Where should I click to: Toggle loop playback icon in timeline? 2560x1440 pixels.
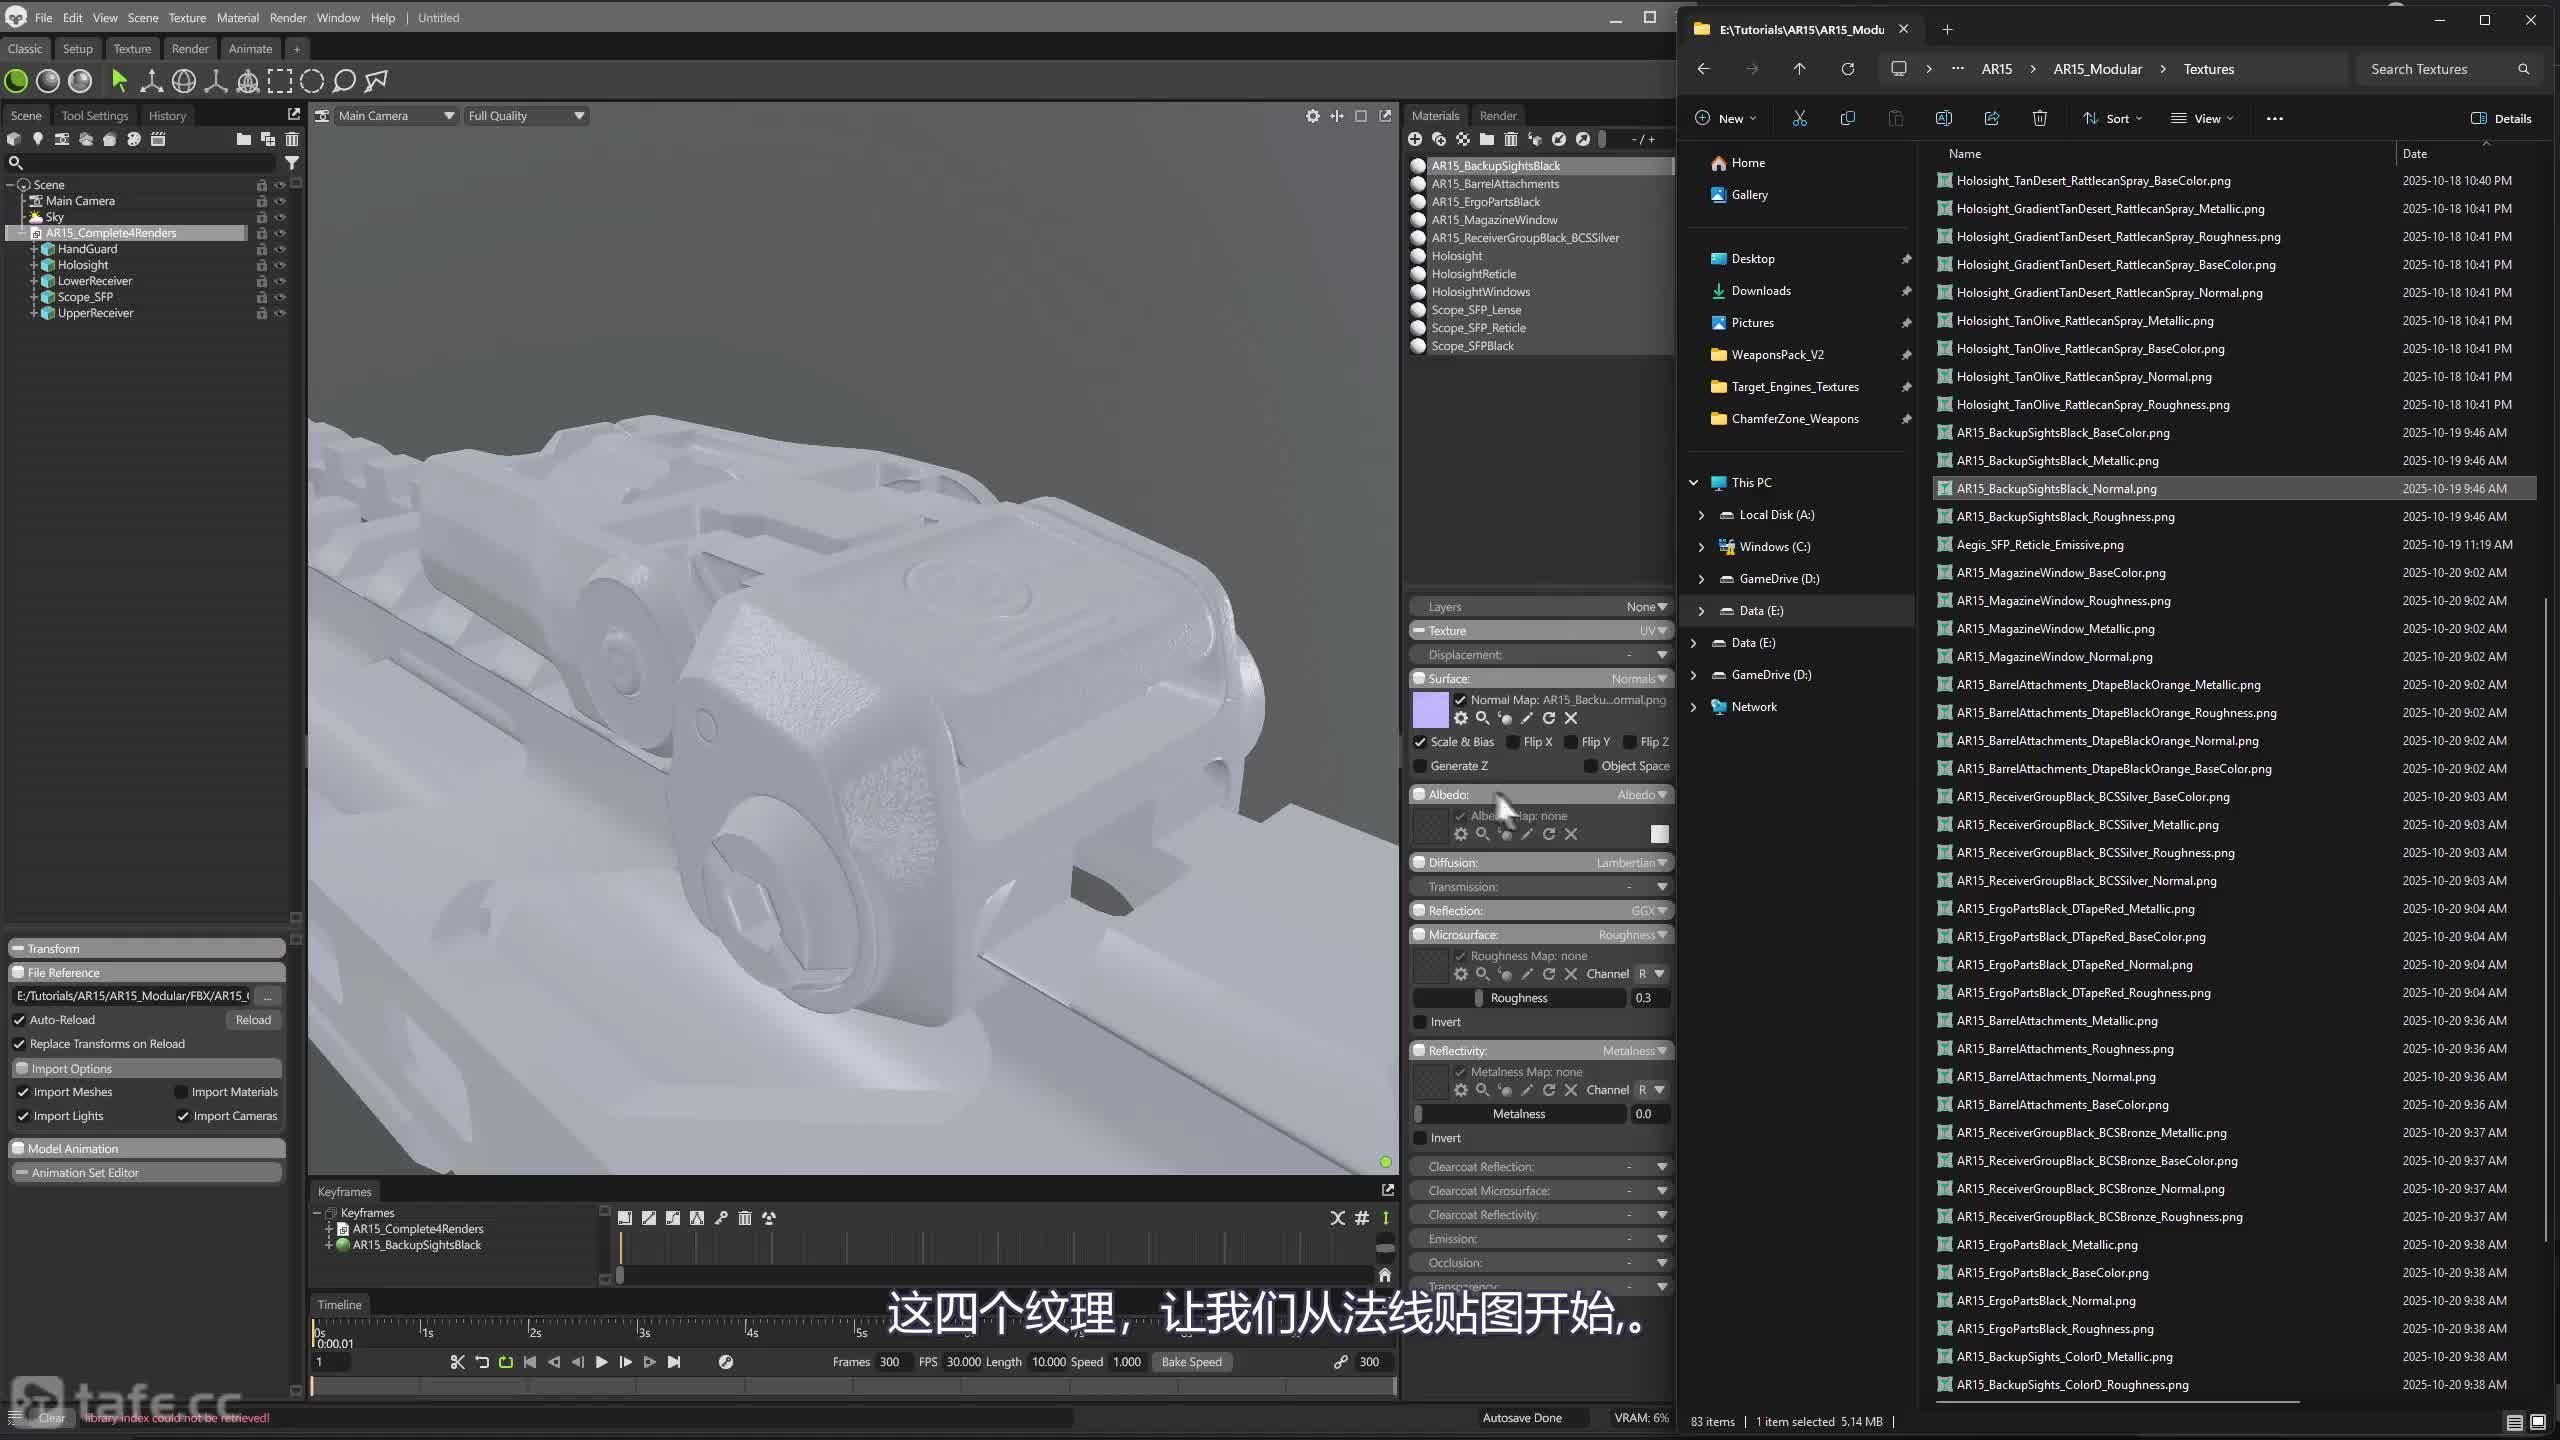click(505, 1362)
